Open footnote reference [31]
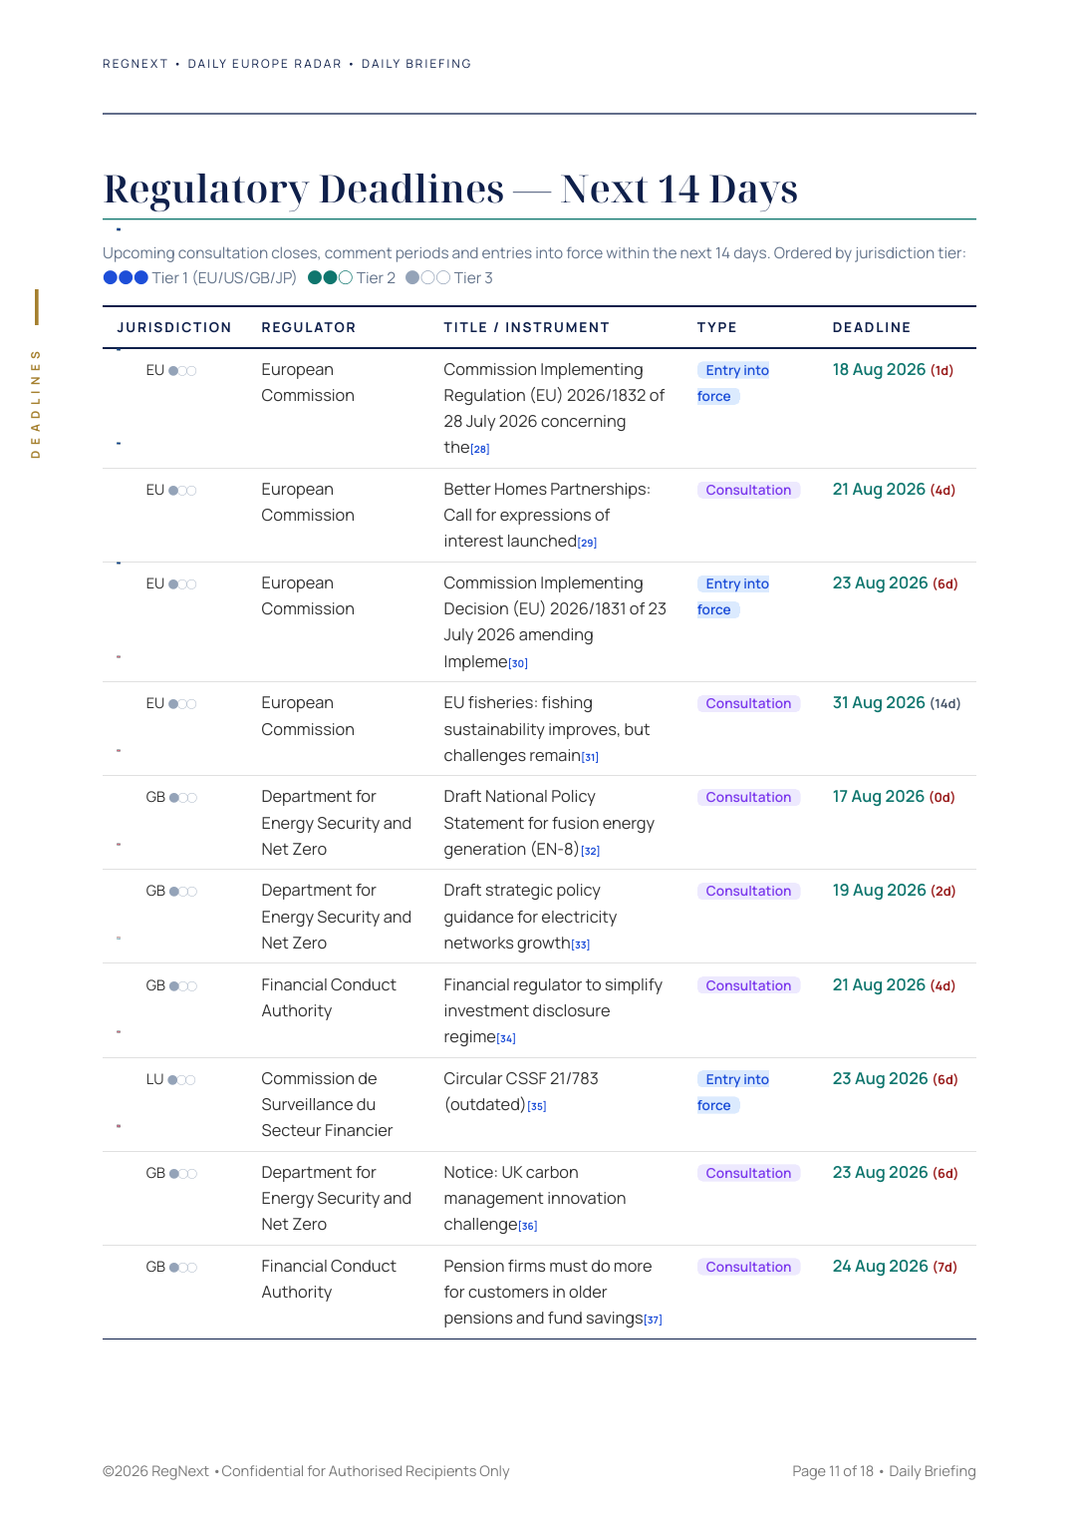 [x=590, y=757]
